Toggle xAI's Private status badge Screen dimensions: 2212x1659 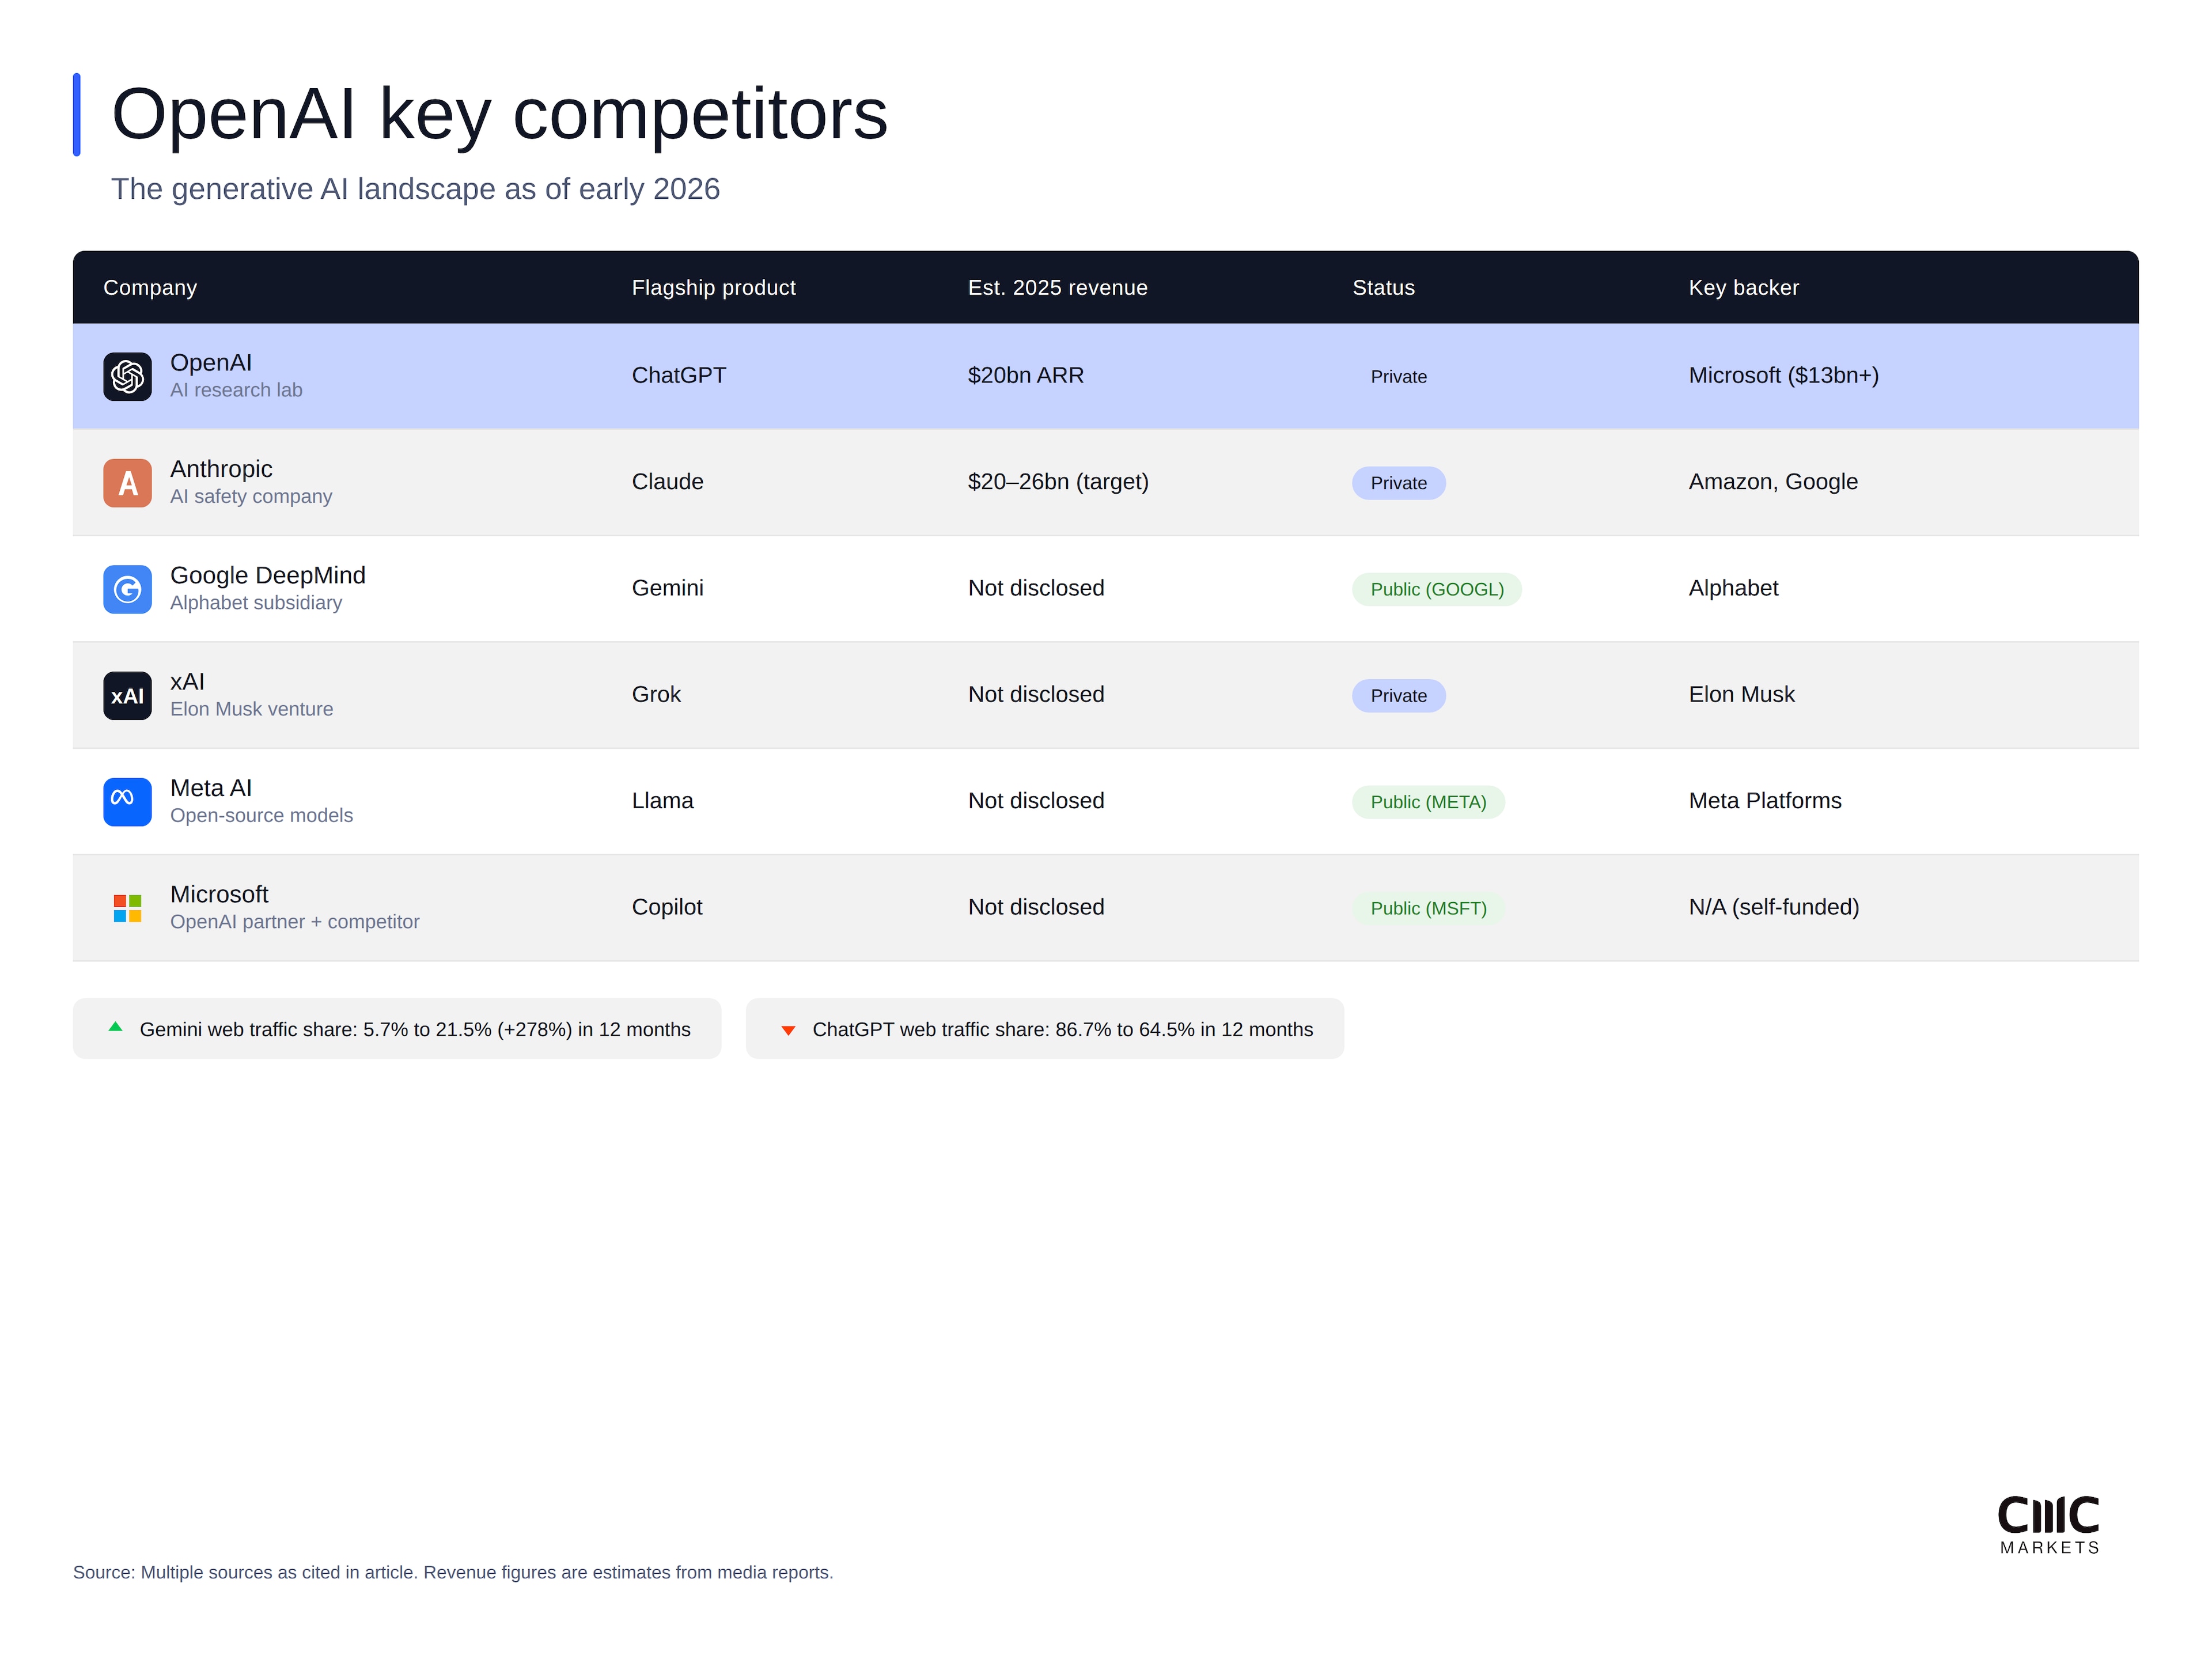tap(1398, 695)
